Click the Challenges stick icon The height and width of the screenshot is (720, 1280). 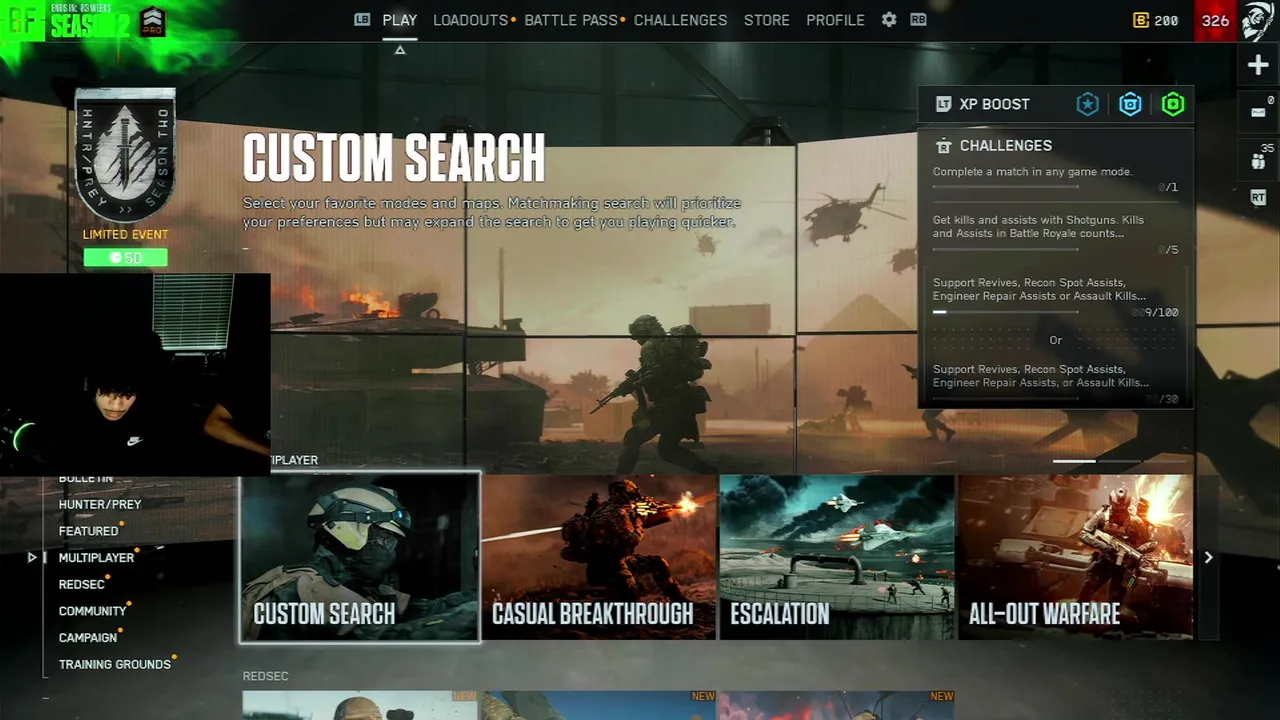943,146
